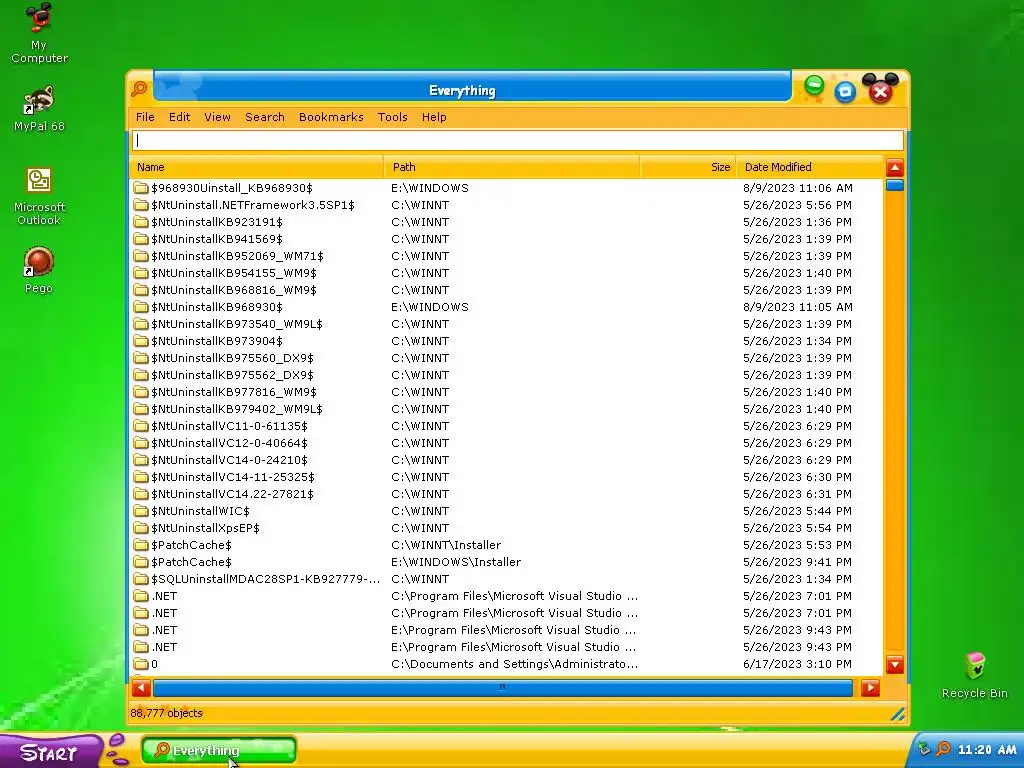Open the Tools menu

[392, 117]
